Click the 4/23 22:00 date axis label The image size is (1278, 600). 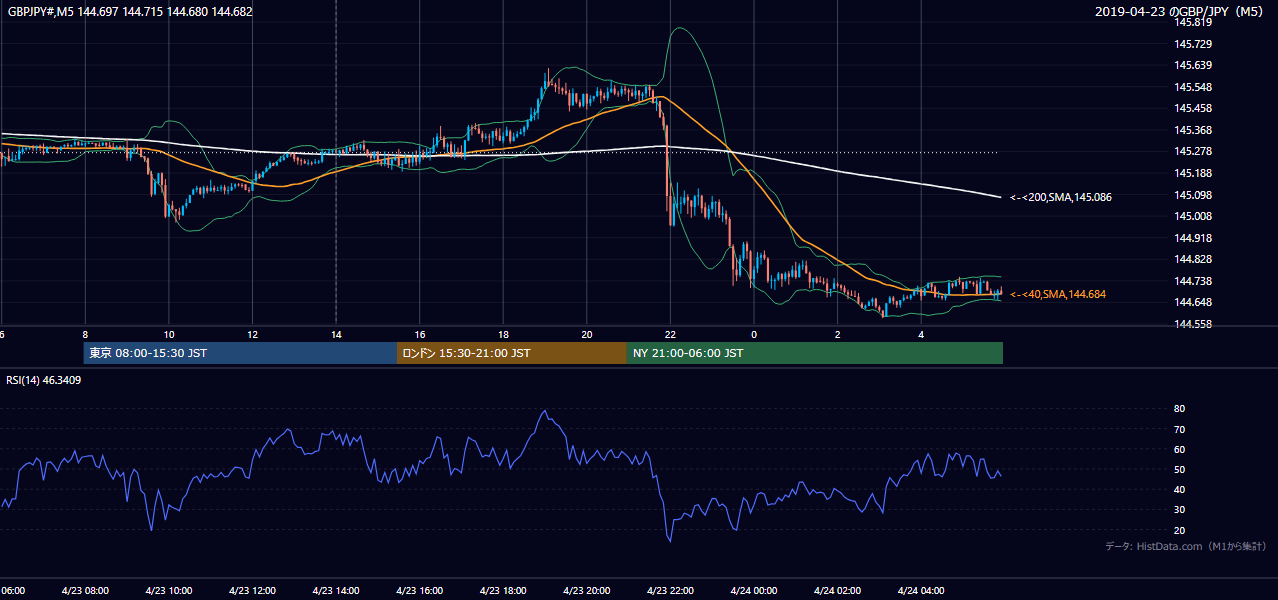coord(670,591)
